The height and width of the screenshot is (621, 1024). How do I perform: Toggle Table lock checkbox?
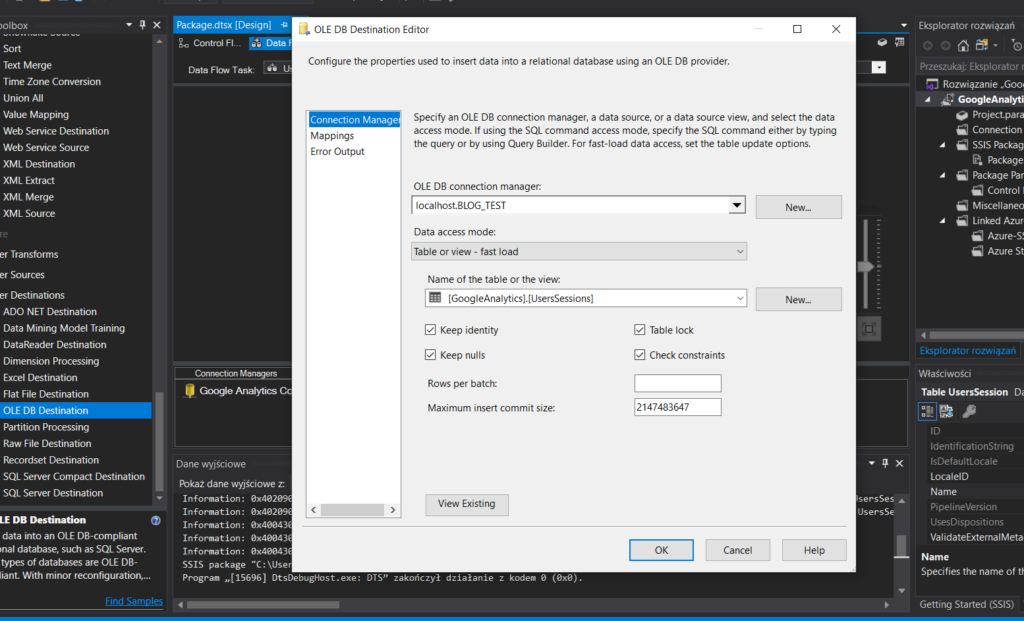(x=639, y=330)
